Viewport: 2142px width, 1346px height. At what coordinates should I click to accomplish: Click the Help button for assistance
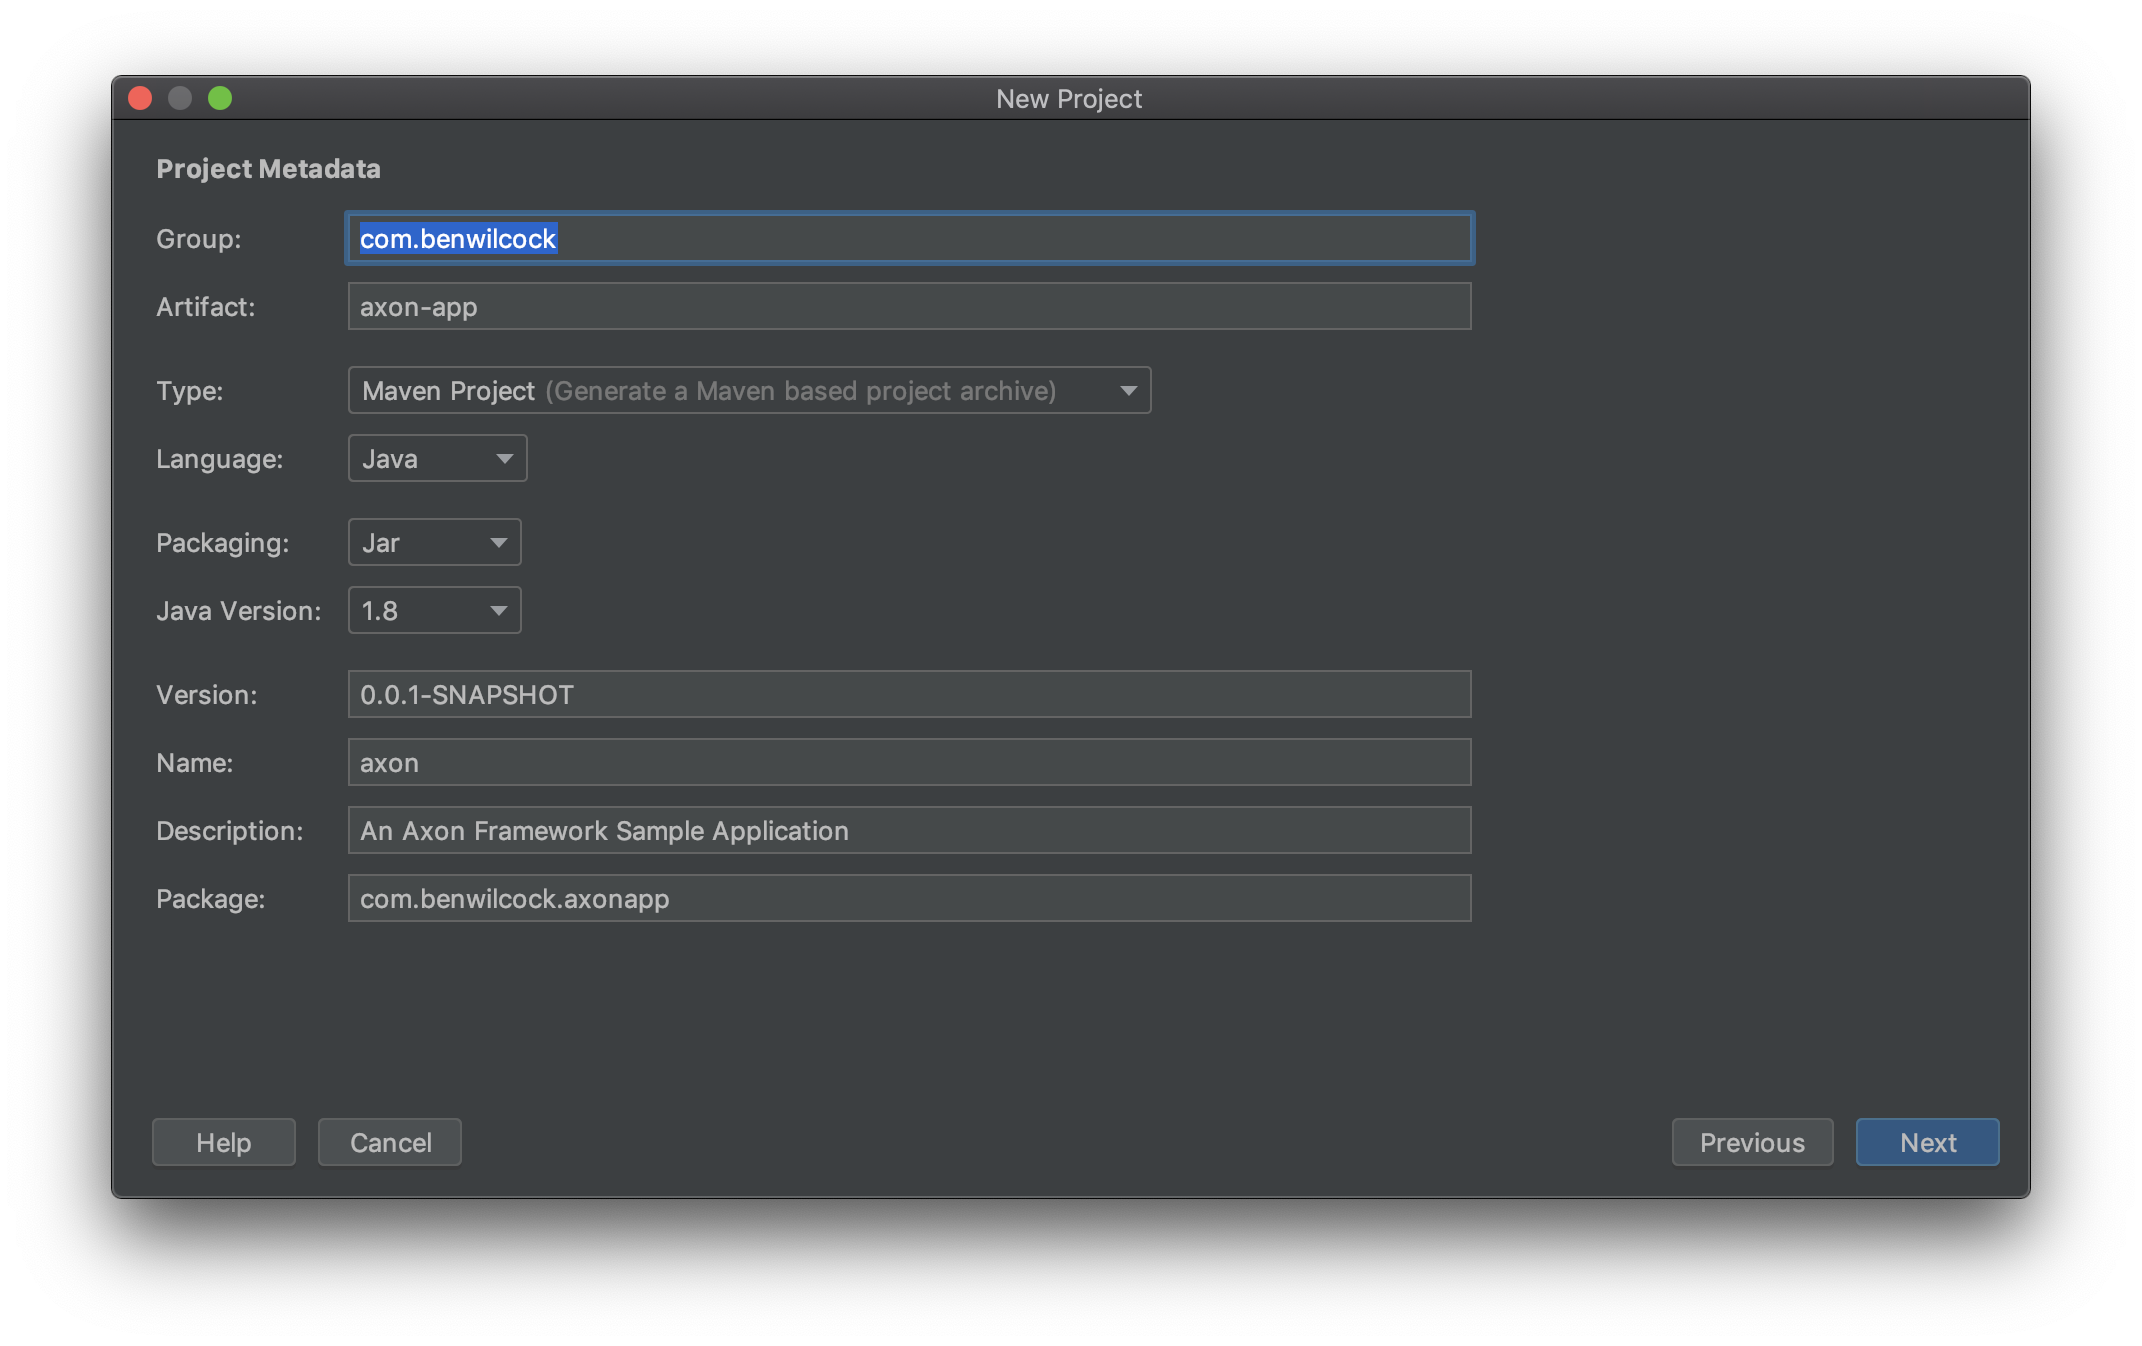point(223,1141)
